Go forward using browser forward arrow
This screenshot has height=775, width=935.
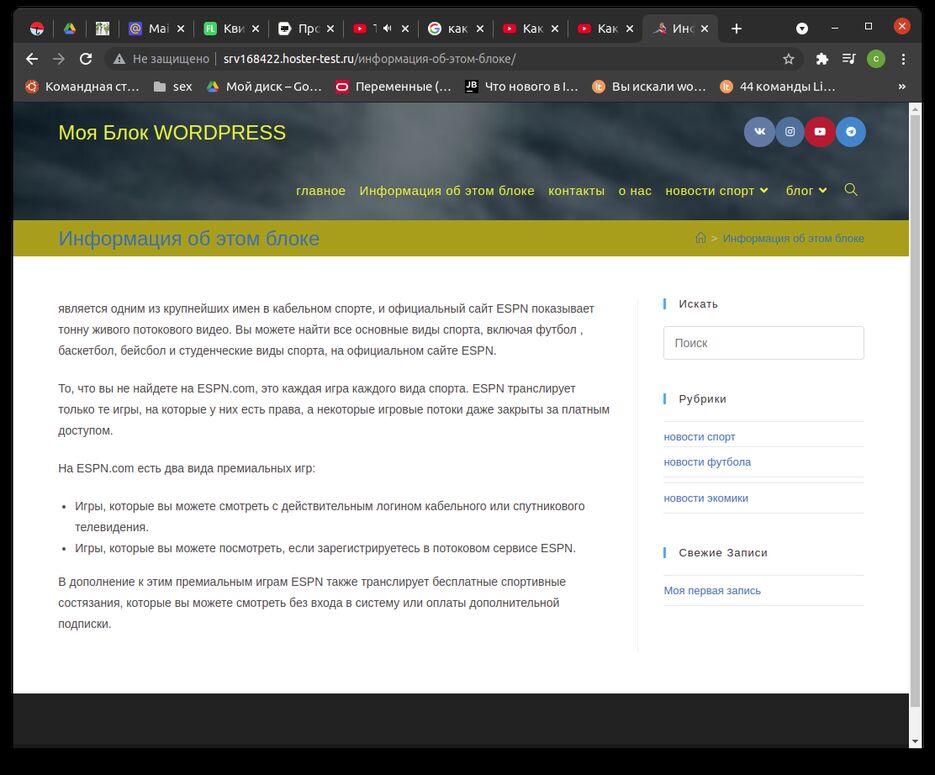tap(58, 58)
